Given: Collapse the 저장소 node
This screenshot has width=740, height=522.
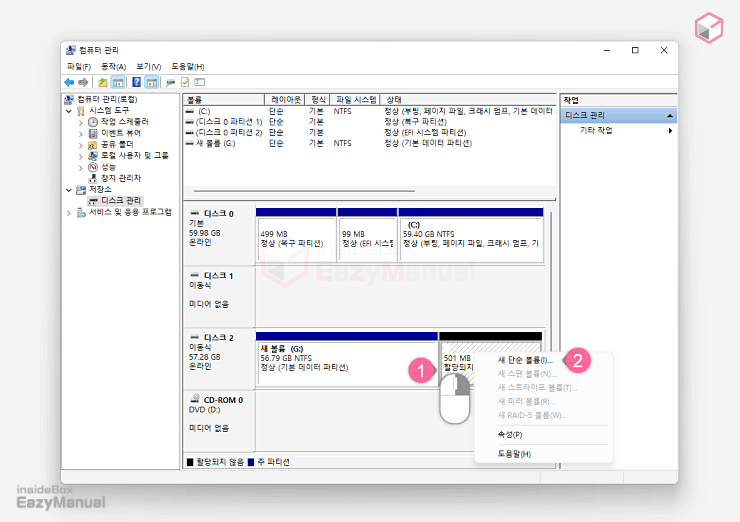Looking at the screenshot, I should [x=69, y=190].
